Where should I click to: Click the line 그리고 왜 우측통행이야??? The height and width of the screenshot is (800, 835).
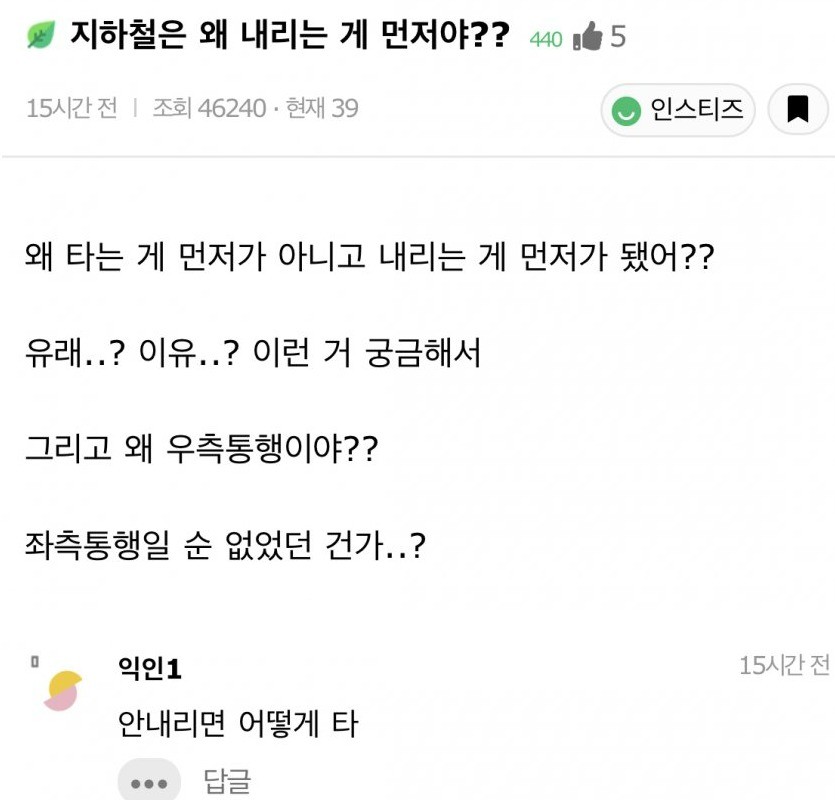(202, 449)
